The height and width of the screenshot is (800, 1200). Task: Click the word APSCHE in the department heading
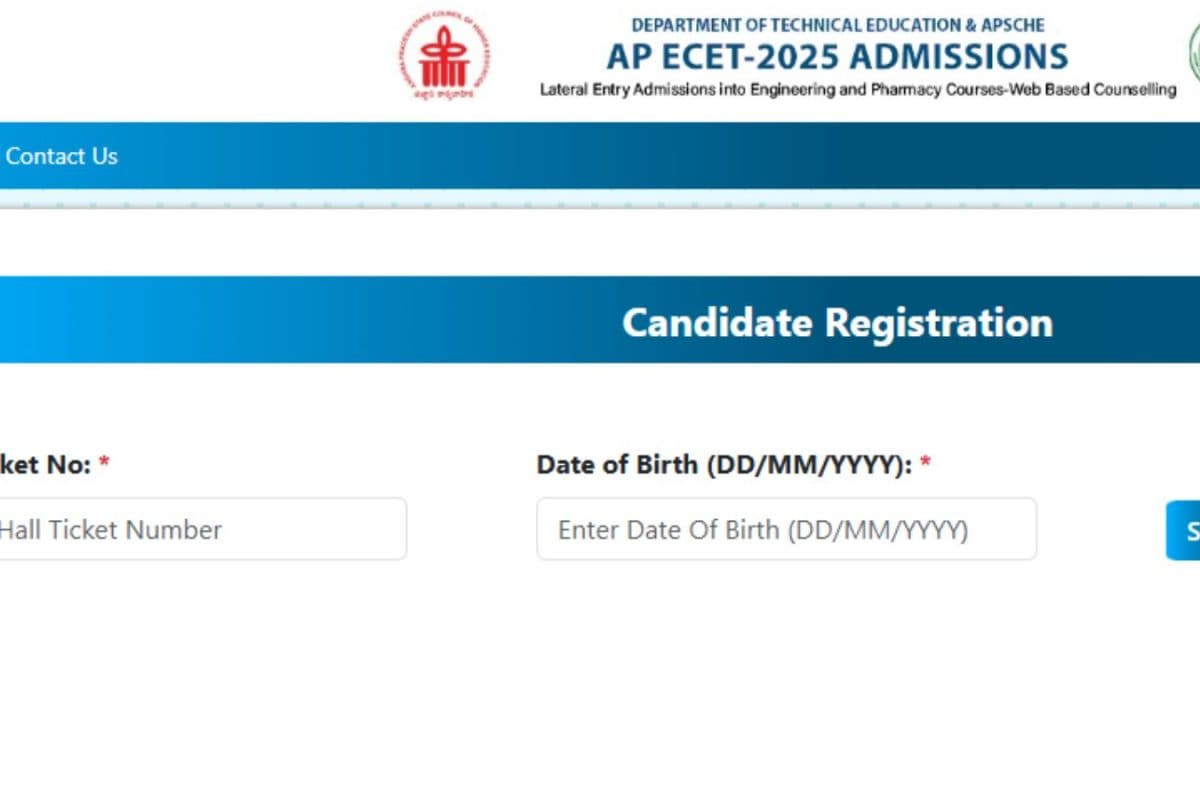[1011, 24]
